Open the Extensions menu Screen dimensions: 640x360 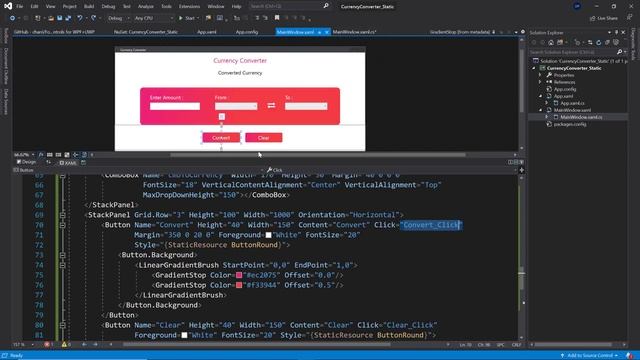coord(189,7)
